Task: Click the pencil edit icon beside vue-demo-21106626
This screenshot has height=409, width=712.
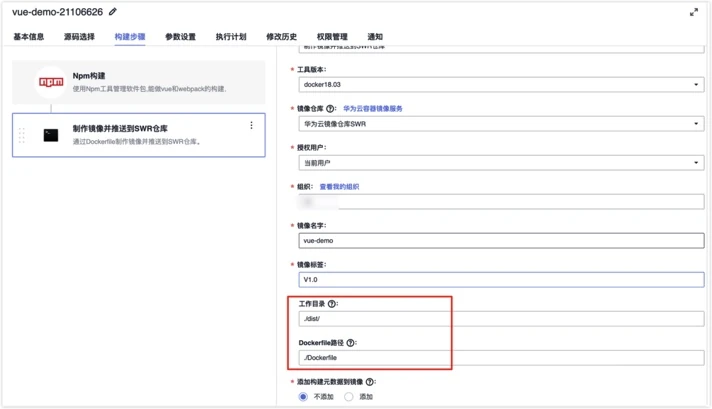Action: pyautogui.click(x=113, y=12)
